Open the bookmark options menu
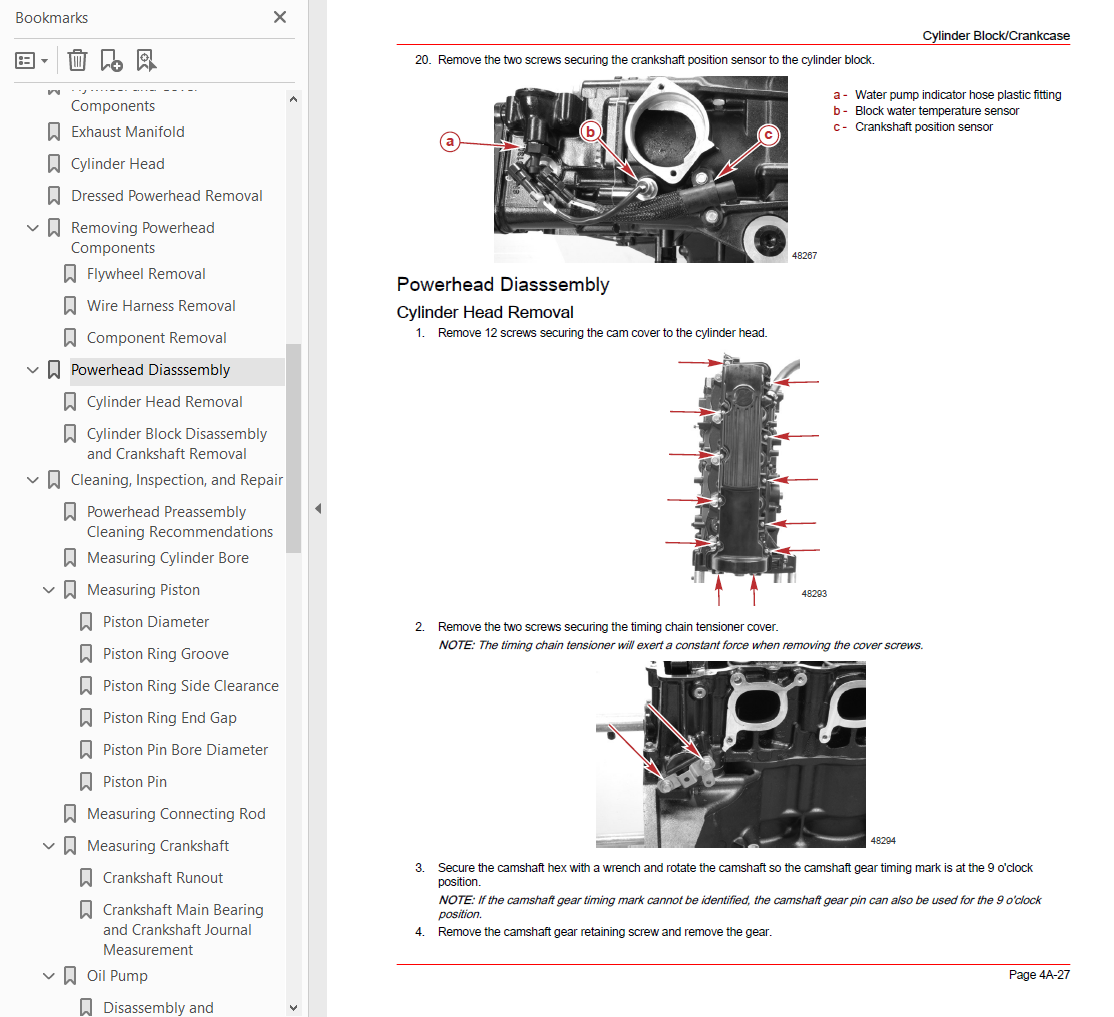Image resolution: width=1114 pixels, height=1017 pixels. pyautogui.click(x=31, y=60)
